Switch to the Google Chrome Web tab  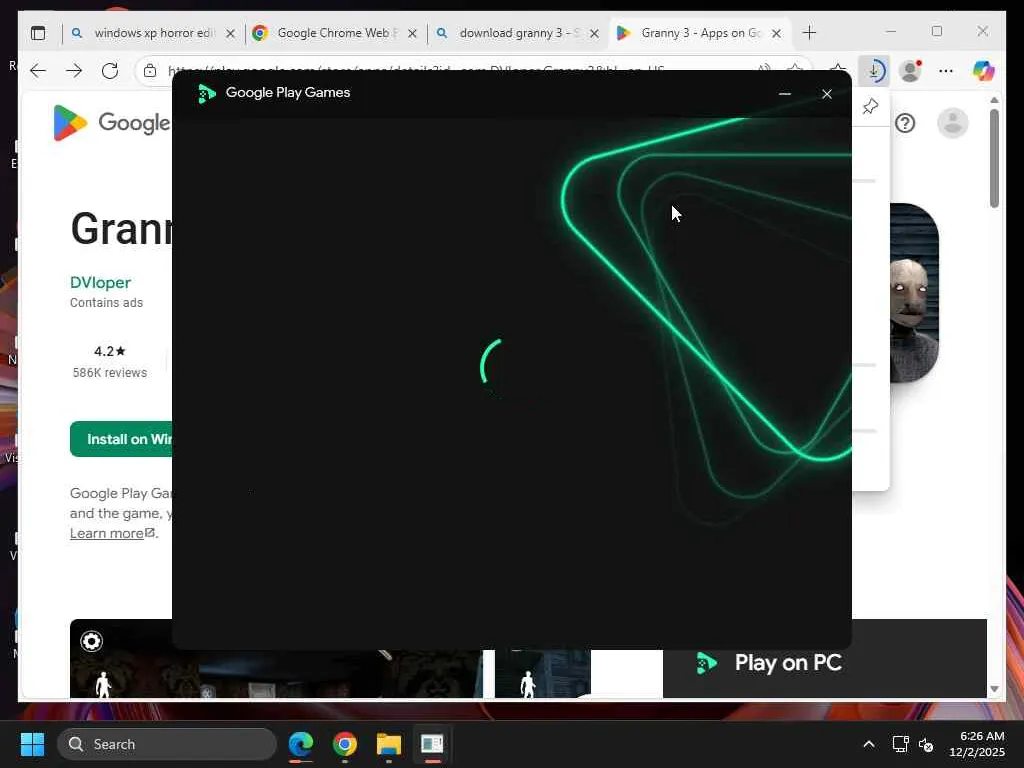click(x=337, y=33)
